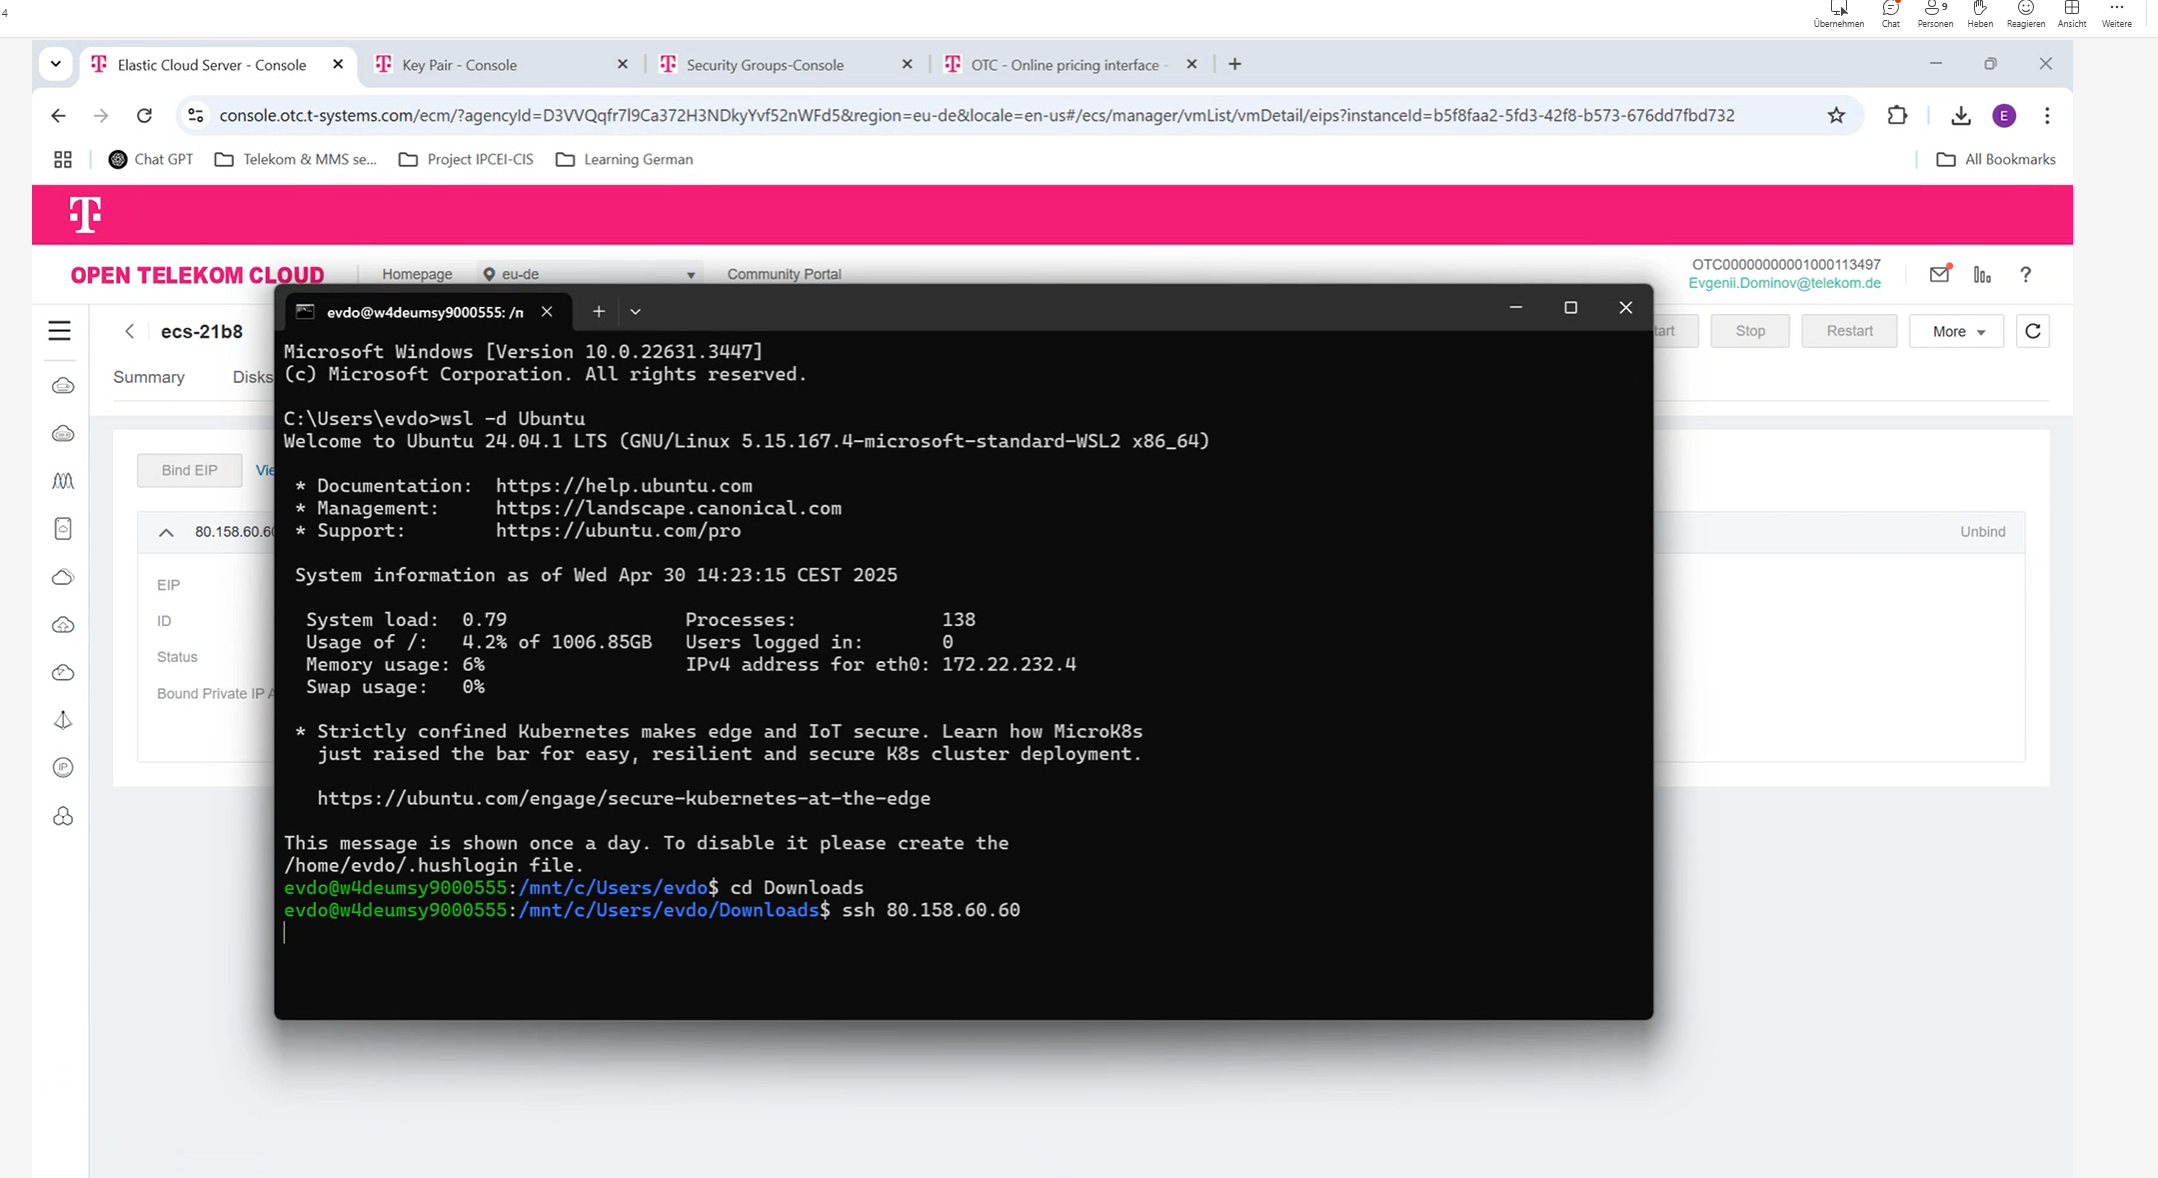Image resolution: width=2158 pixels, height=1178 pixels.
Task: Open the Teams Ansicht view button
Action: click(x=2071, y=14)
